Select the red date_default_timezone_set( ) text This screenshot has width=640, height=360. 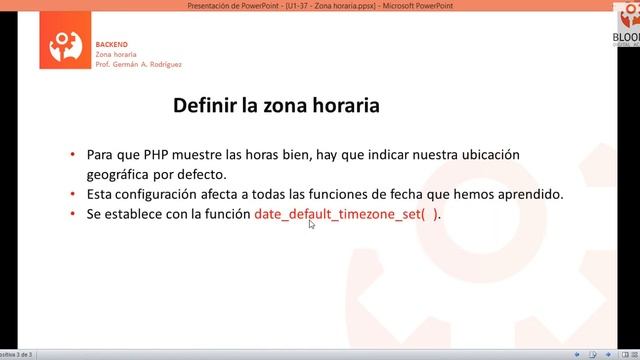coord(346,214)
